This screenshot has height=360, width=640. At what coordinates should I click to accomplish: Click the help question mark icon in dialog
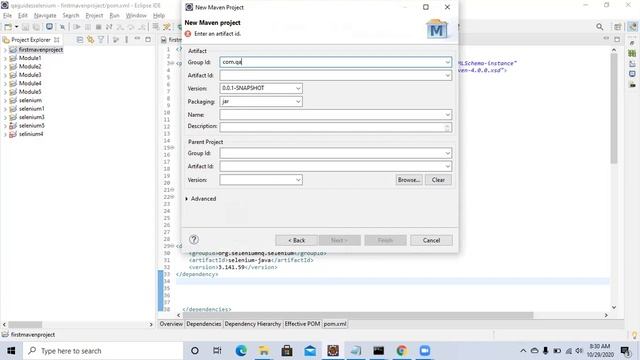(x=194, y=240)
